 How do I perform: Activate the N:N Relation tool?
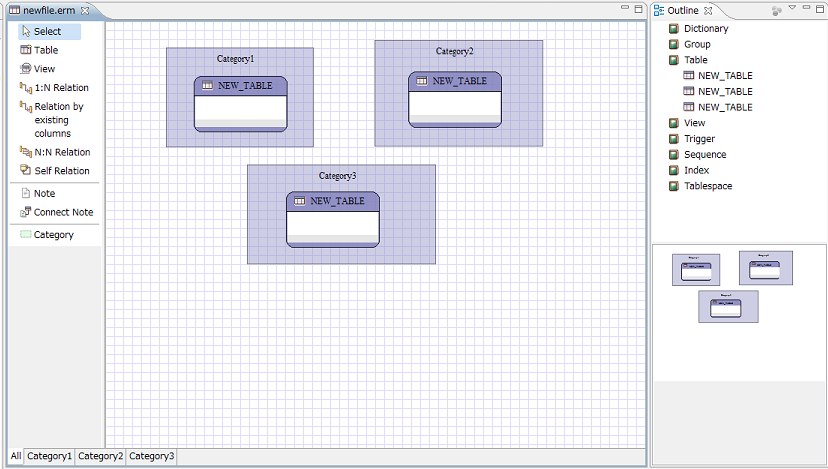[x=61, y=152]
